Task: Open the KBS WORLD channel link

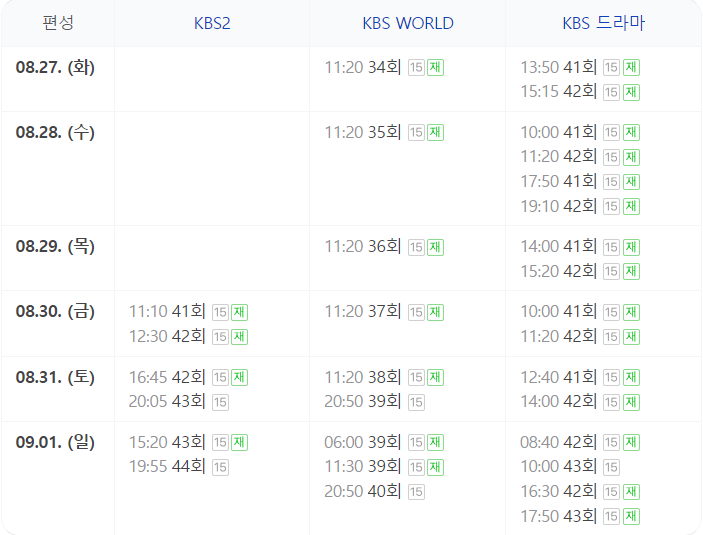Action: tap(408, 23)
